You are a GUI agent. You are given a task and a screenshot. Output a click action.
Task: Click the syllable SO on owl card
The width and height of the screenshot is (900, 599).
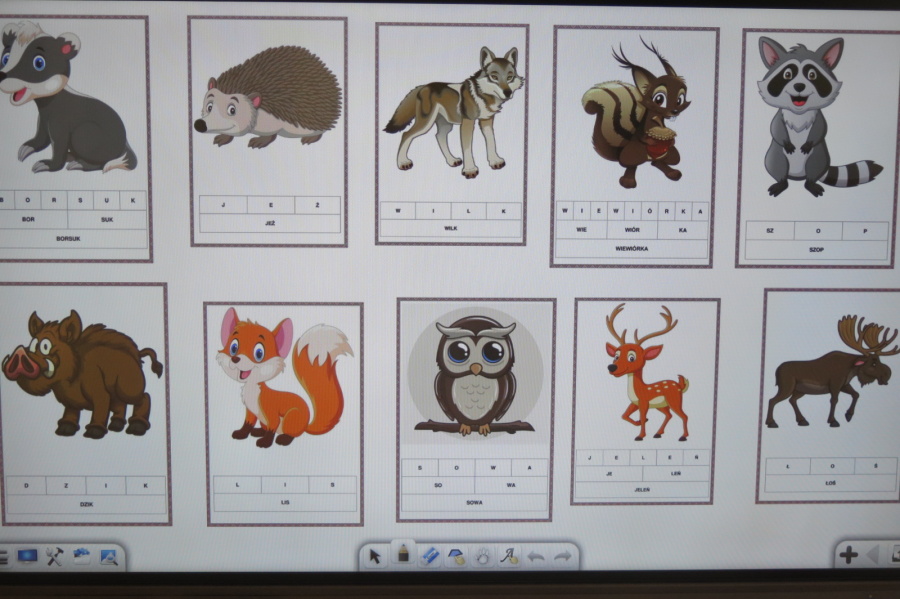pyautogui.click(x=438, y=485)
